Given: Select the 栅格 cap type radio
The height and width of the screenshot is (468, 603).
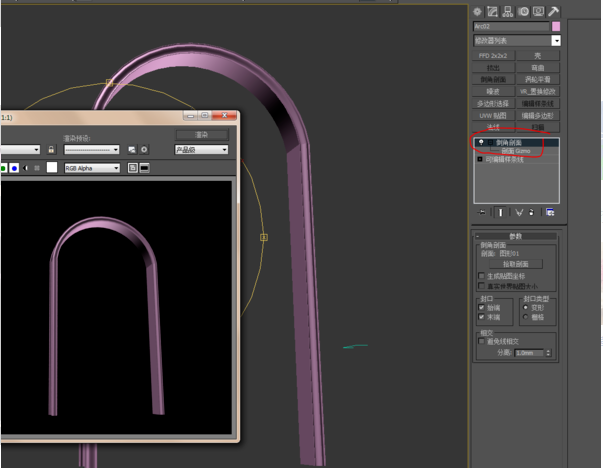Looking at the screenshot, I should pyautogui.click(x=525, y=317).
